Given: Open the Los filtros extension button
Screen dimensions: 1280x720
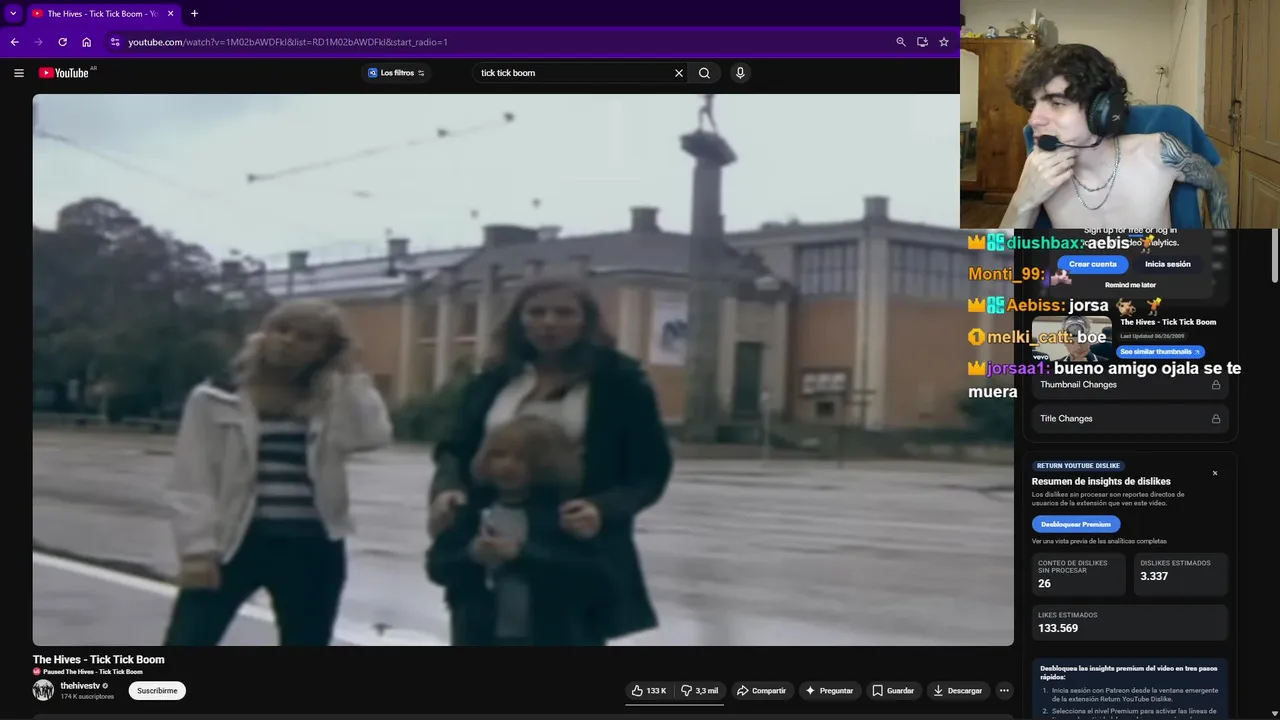Looking at the screenshot, I should tap(396, 73).
